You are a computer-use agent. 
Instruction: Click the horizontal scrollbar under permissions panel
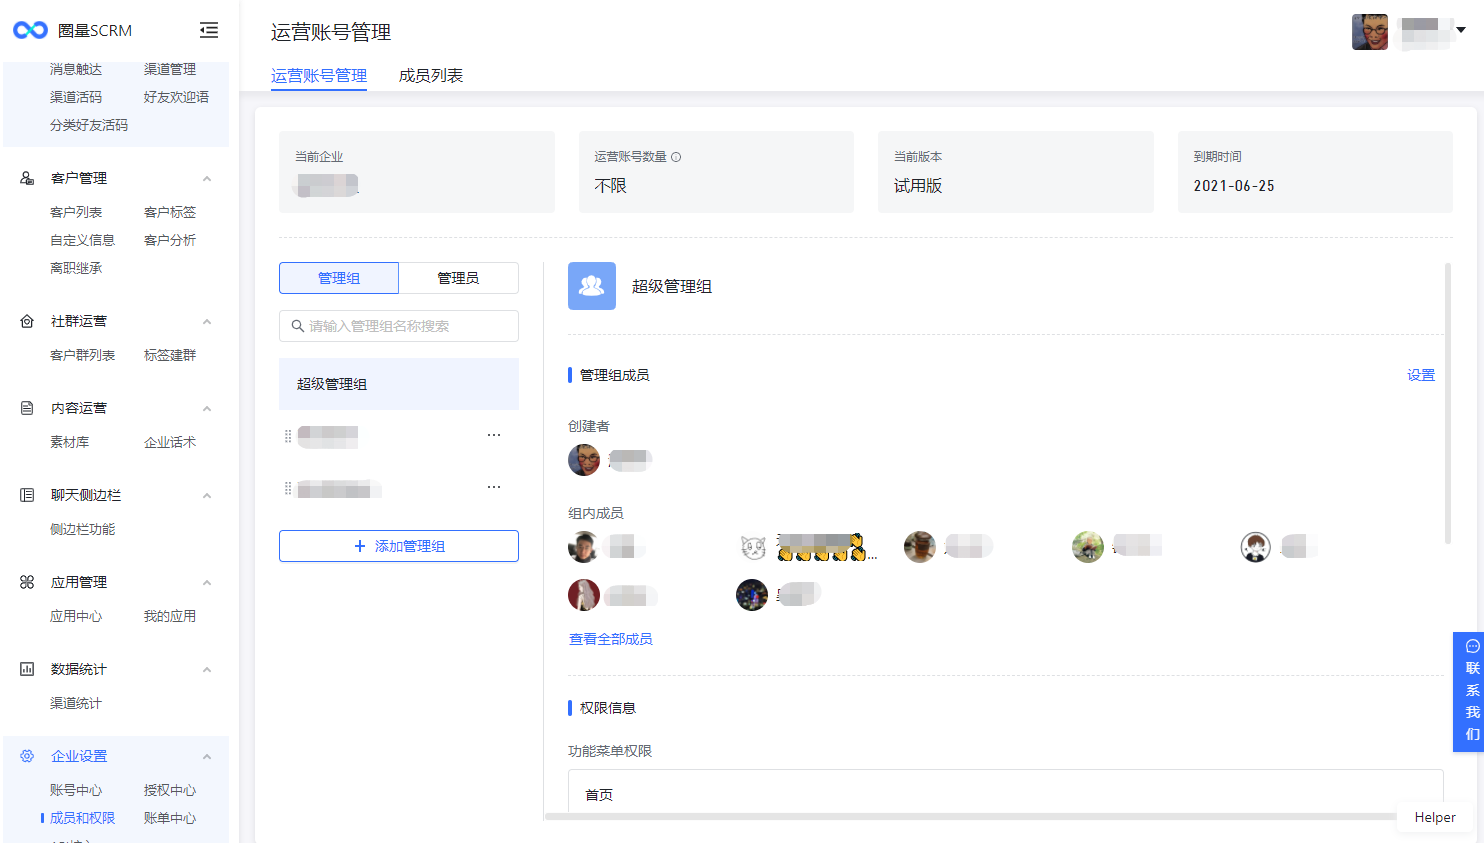(970, 817)
